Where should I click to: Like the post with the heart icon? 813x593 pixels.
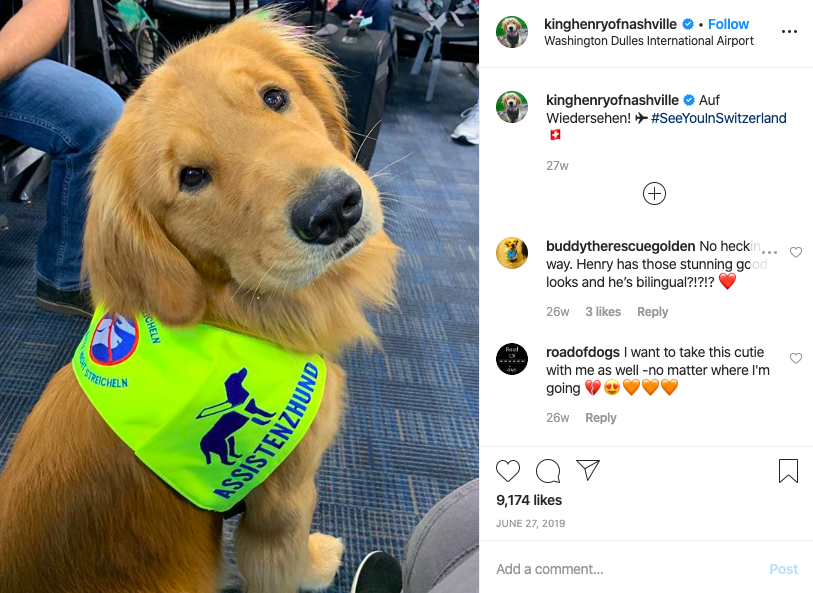point(508,471)
